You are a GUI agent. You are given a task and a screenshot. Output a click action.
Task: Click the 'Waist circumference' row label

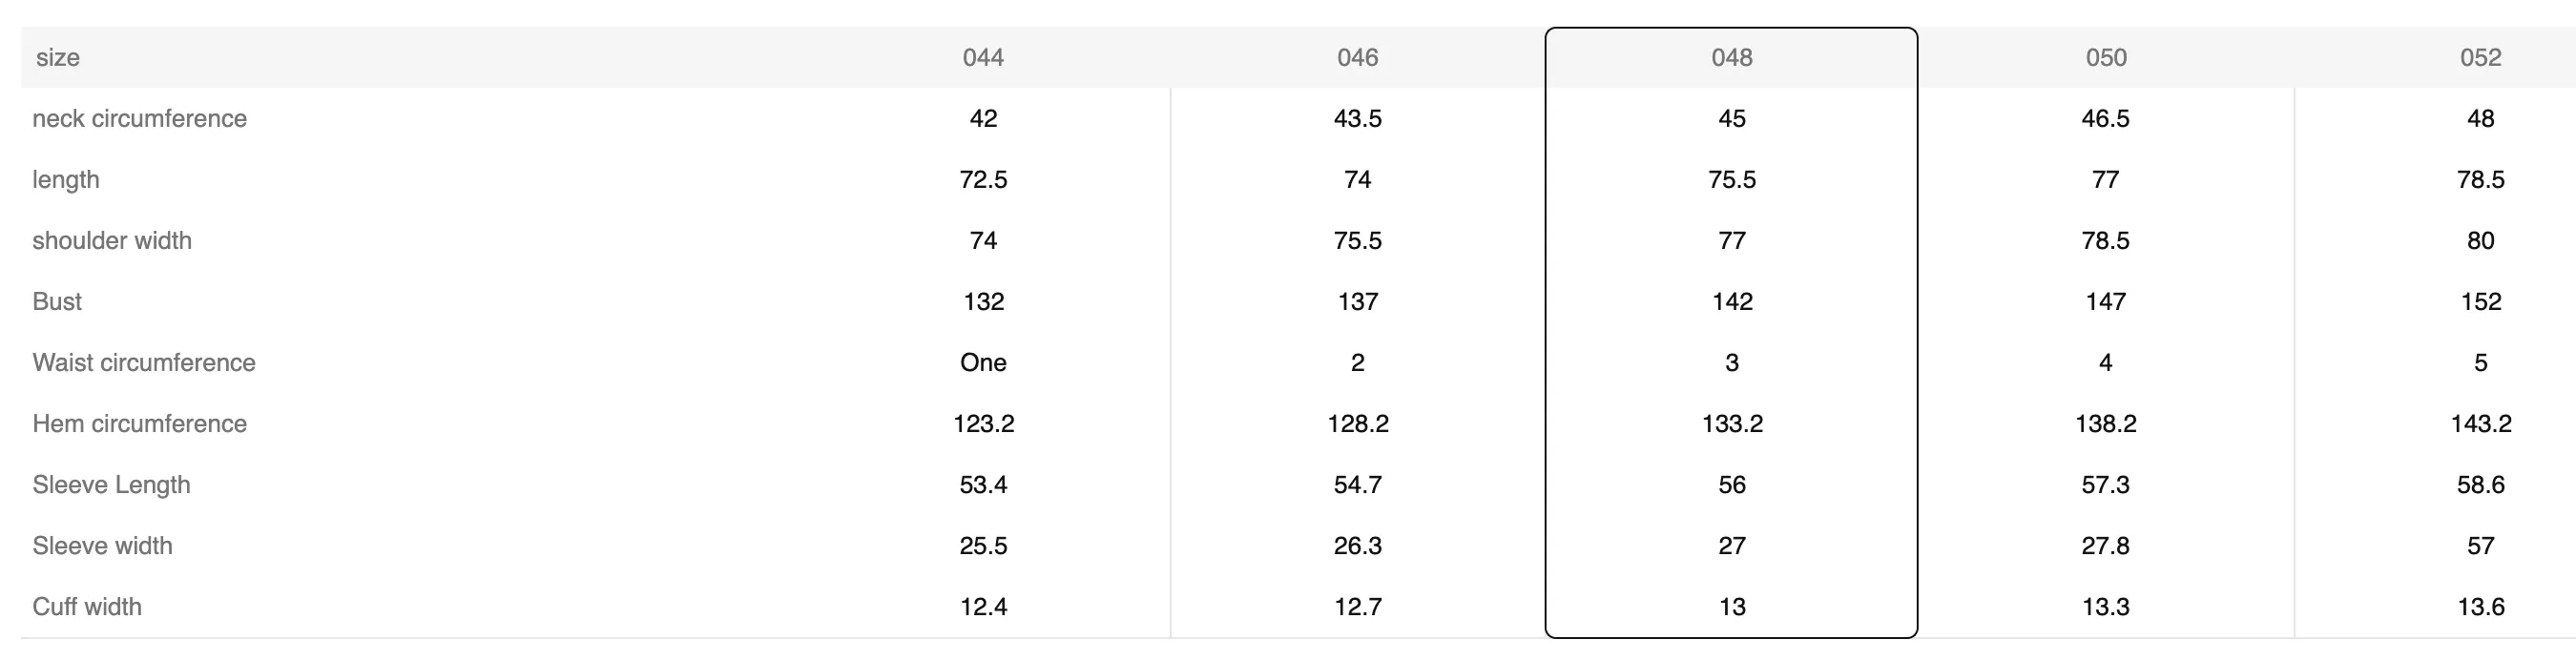(144, 362)
